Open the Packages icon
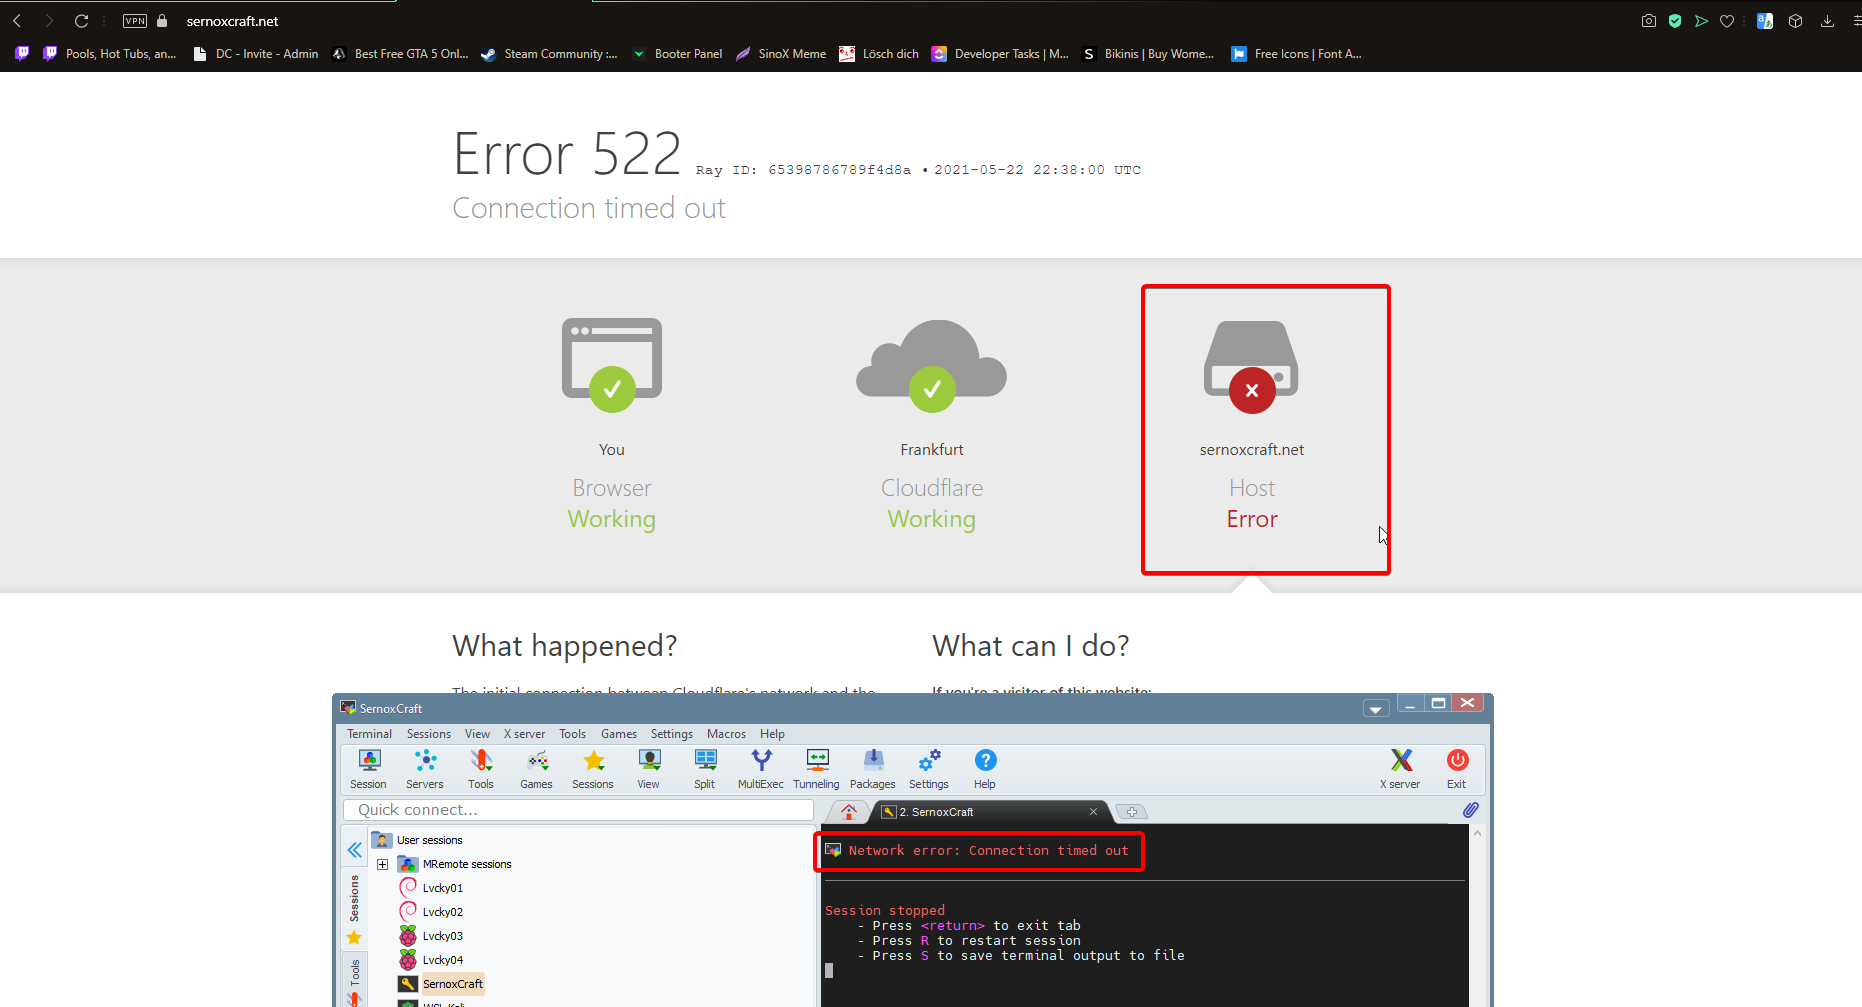The image size is (1862, 1007). [873, 768]
